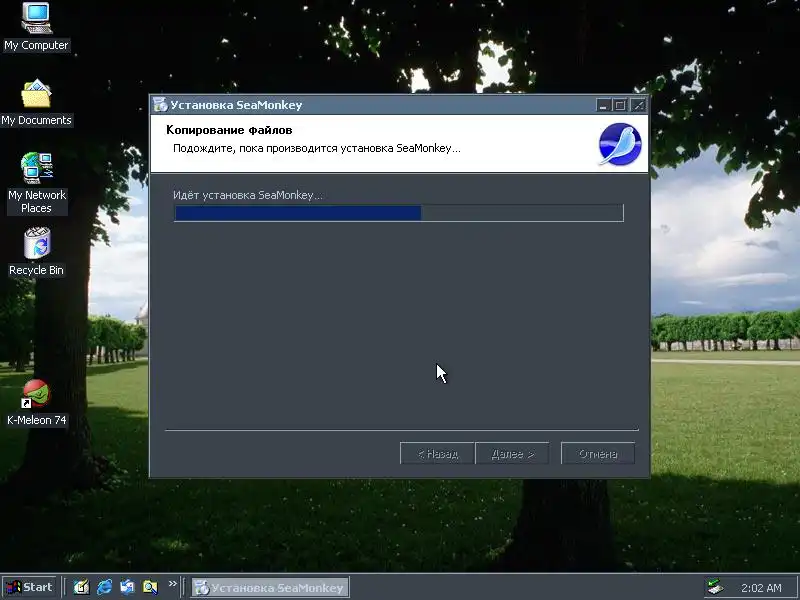Click the Далее > button
Screen dimensions: 800x600
[512, 454]
